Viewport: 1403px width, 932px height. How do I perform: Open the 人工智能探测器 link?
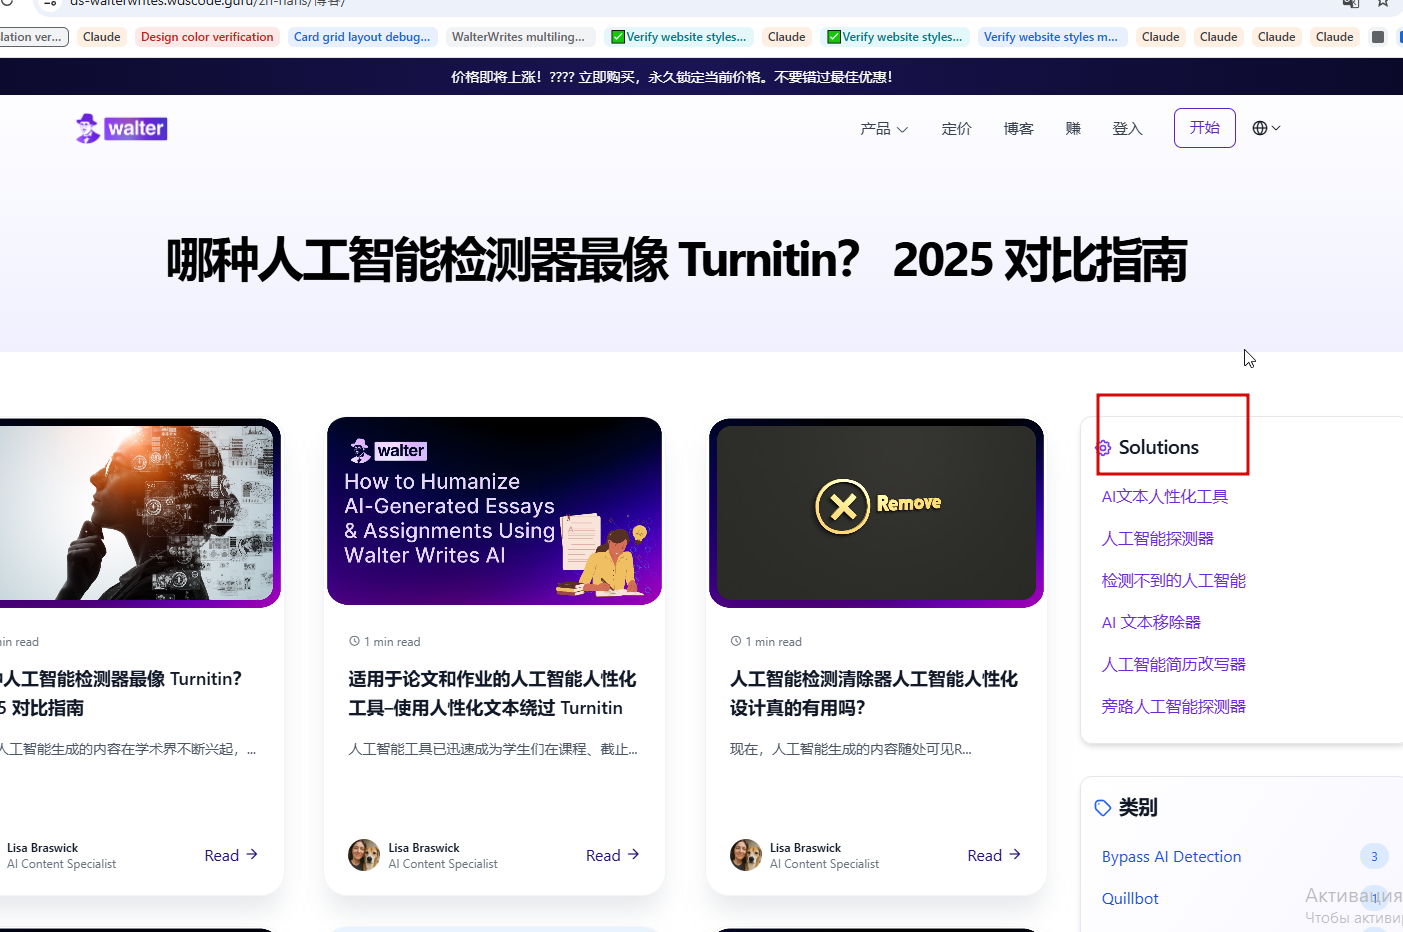pos(1157,539)
